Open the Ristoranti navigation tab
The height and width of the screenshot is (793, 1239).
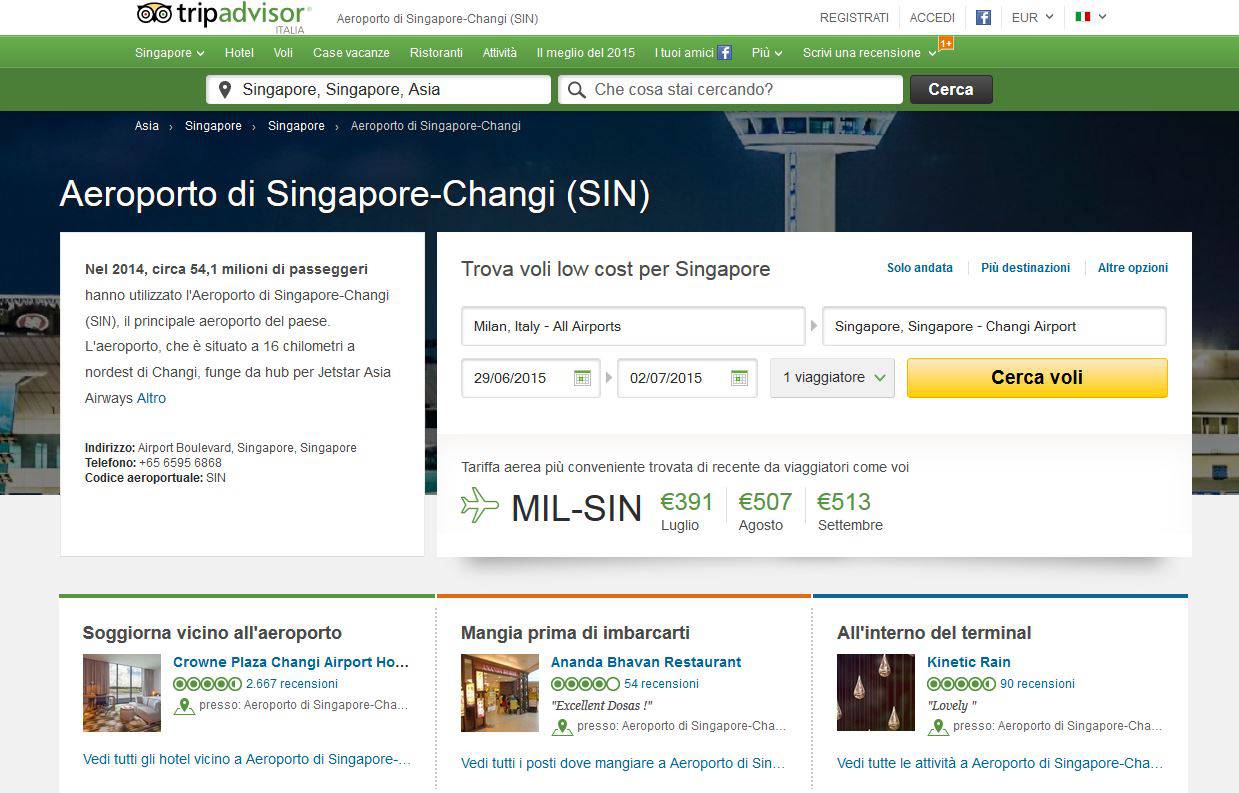[x=435, y=53]
